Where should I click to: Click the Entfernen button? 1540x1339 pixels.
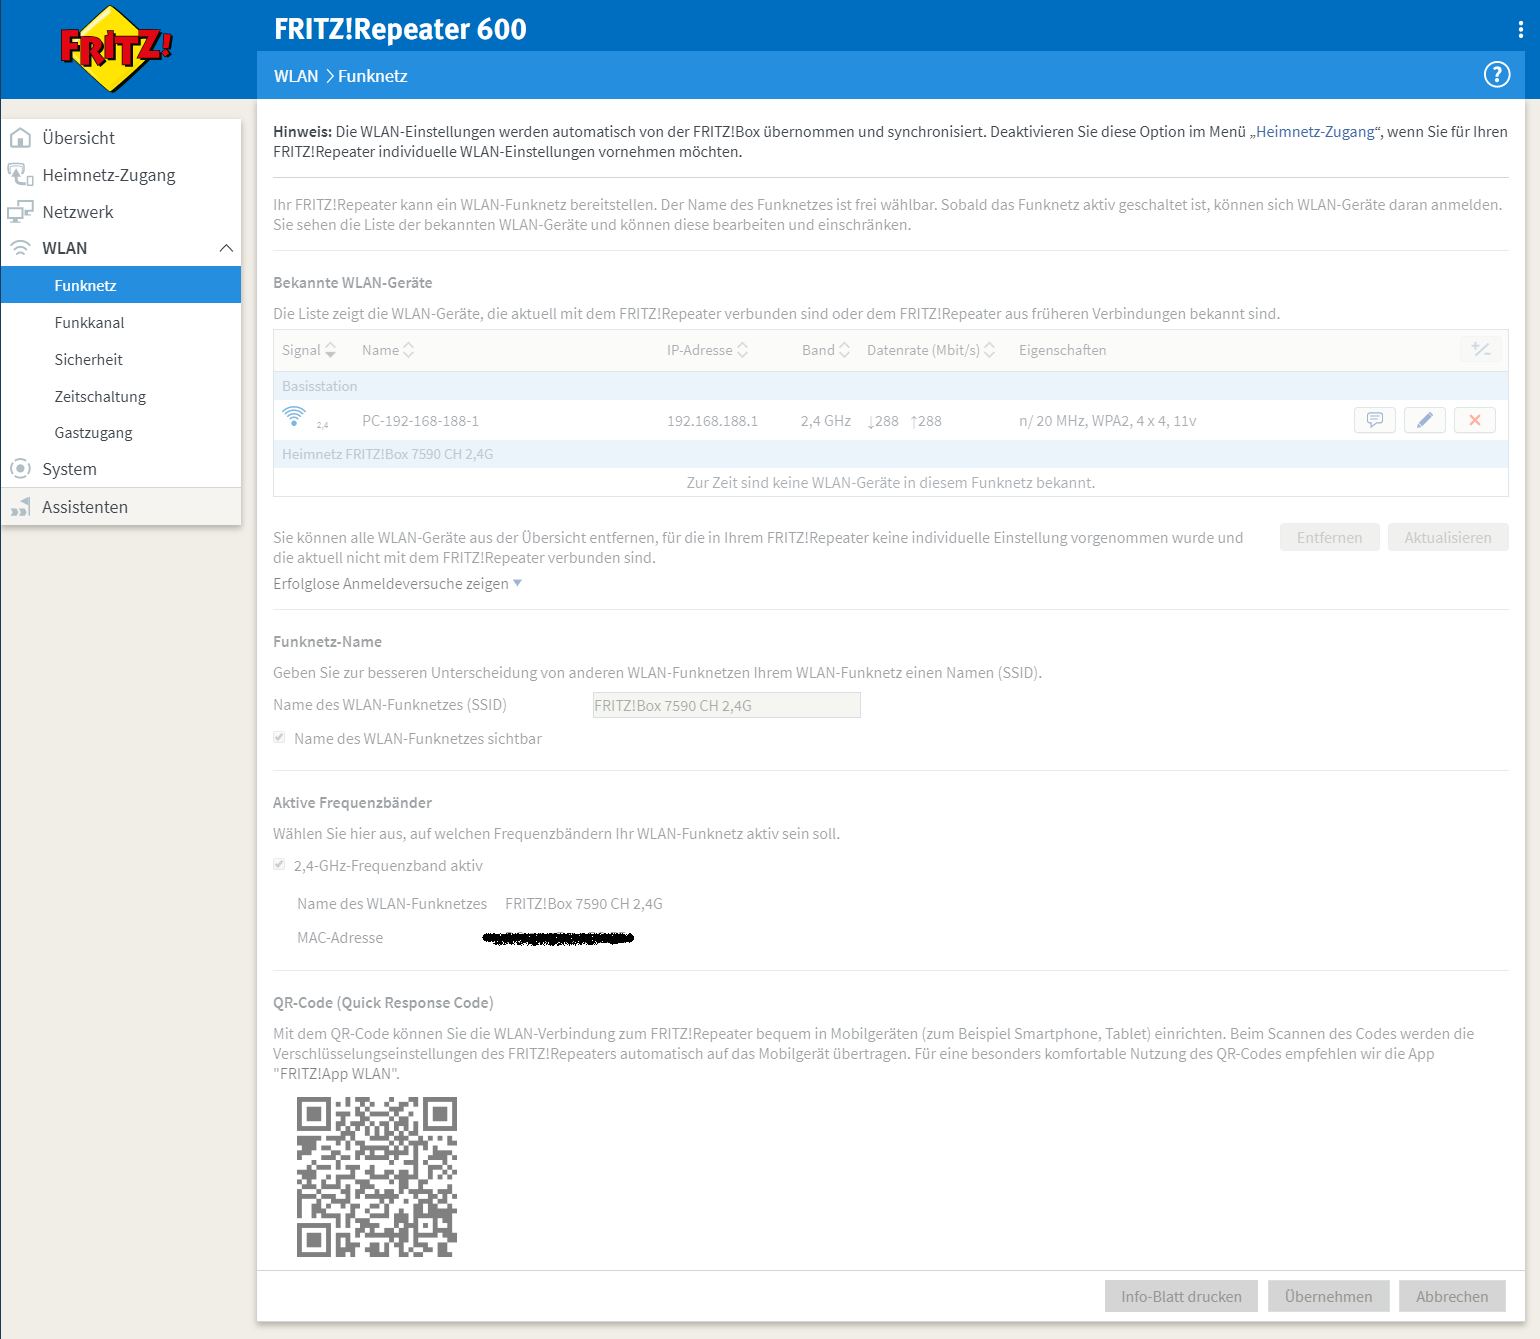1330,537
